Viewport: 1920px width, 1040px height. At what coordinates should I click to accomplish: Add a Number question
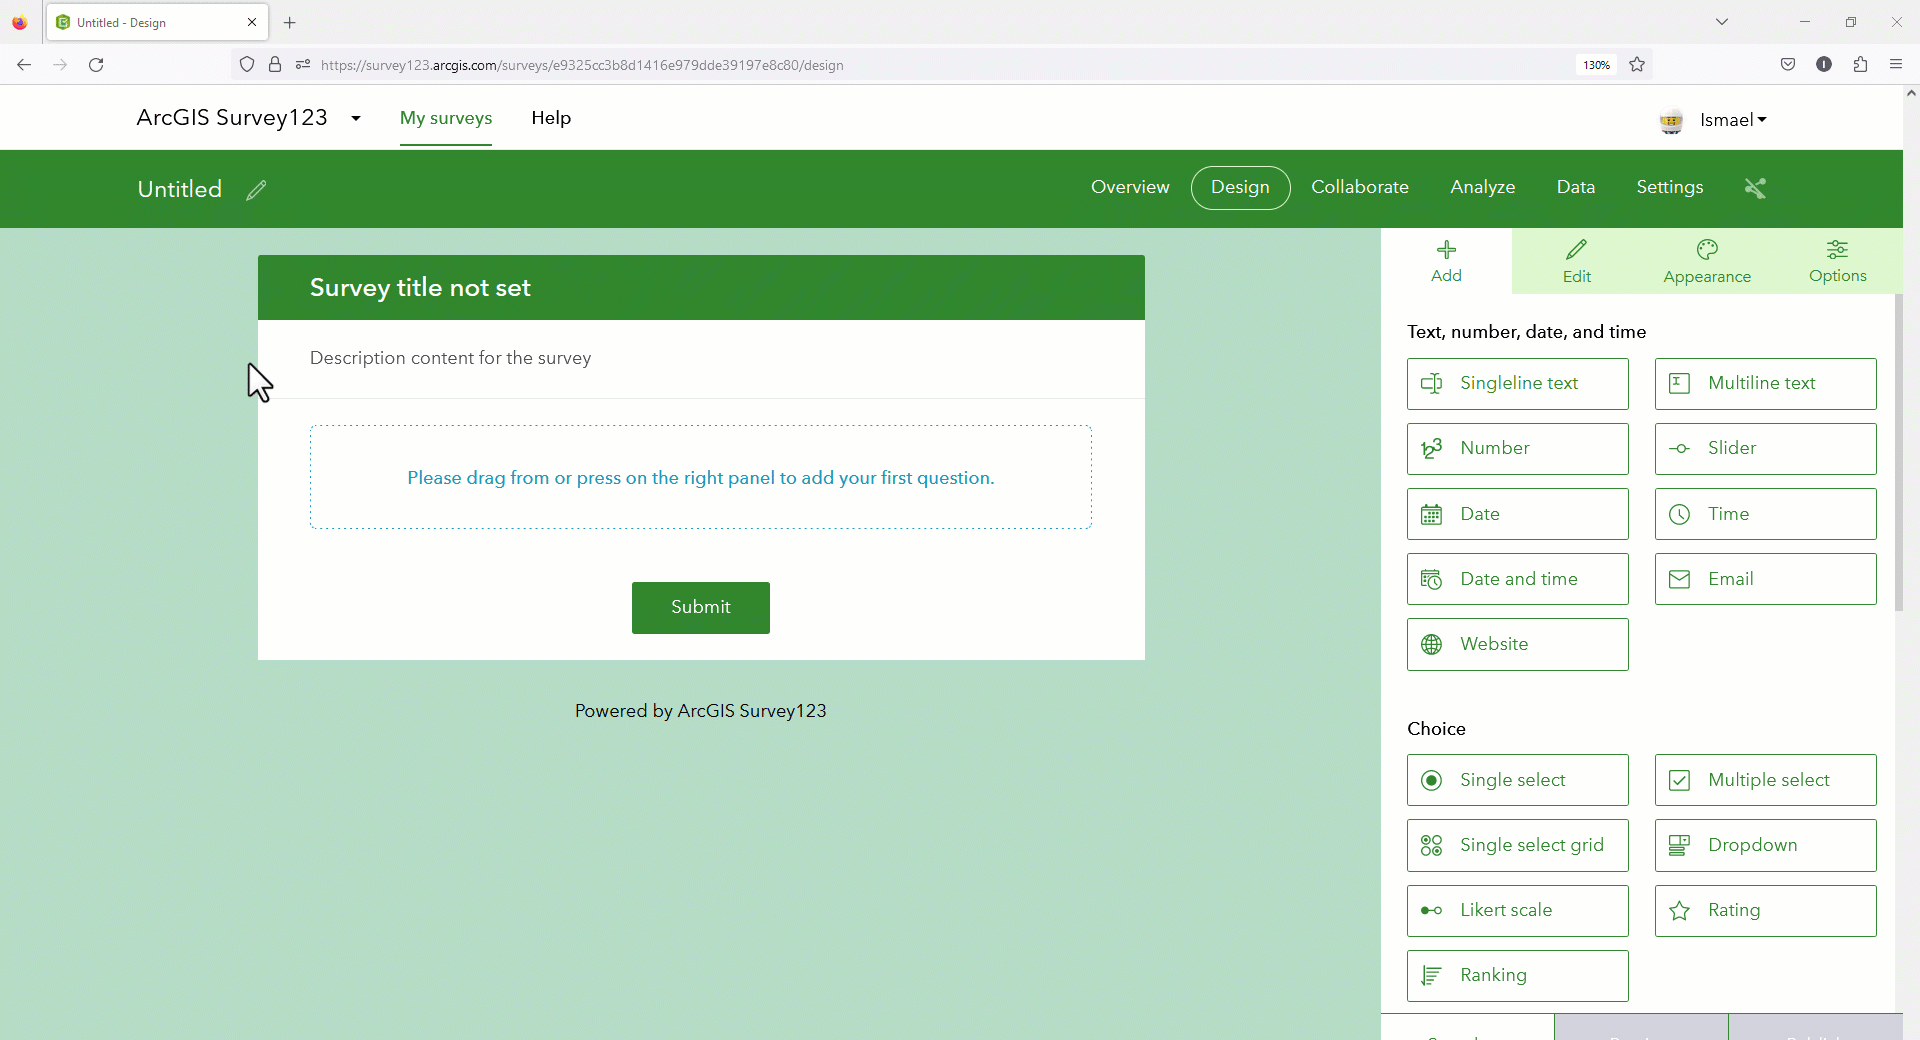tap(1517, 449)
